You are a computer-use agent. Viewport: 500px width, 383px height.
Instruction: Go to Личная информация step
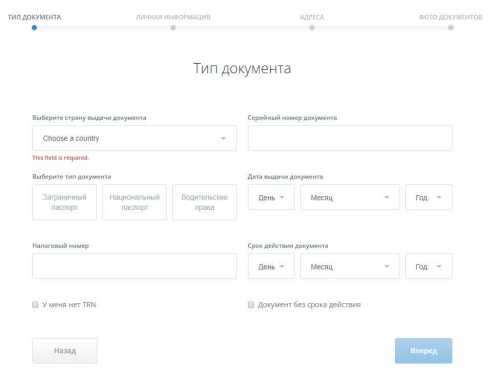point(173,17)
